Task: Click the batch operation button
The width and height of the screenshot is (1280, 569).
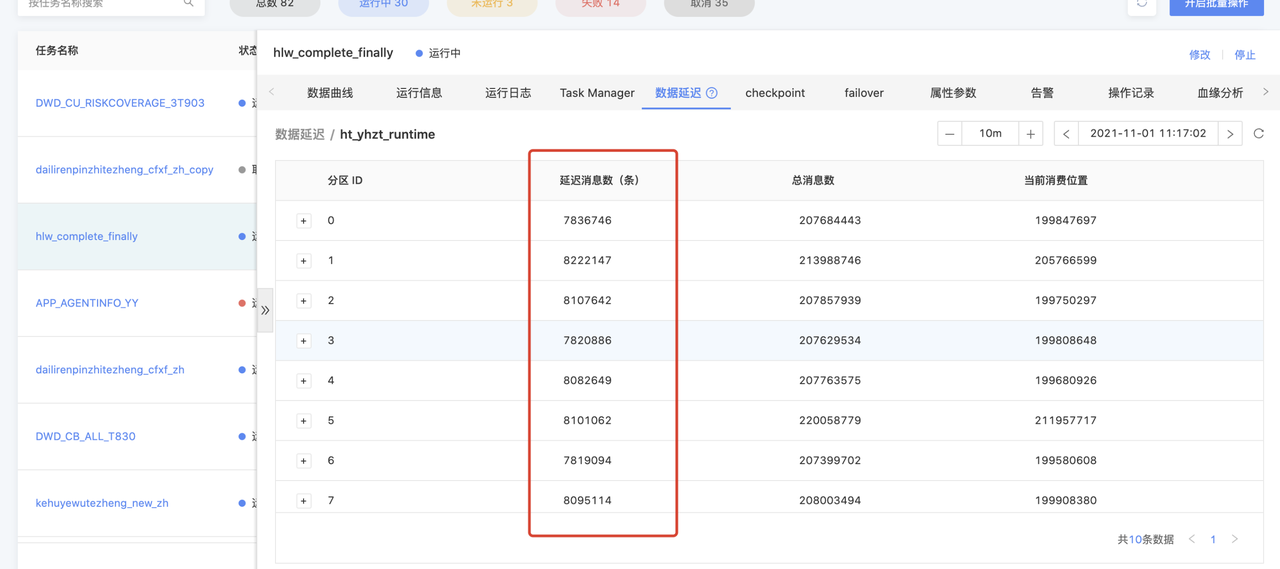Action: [1216, 5]
